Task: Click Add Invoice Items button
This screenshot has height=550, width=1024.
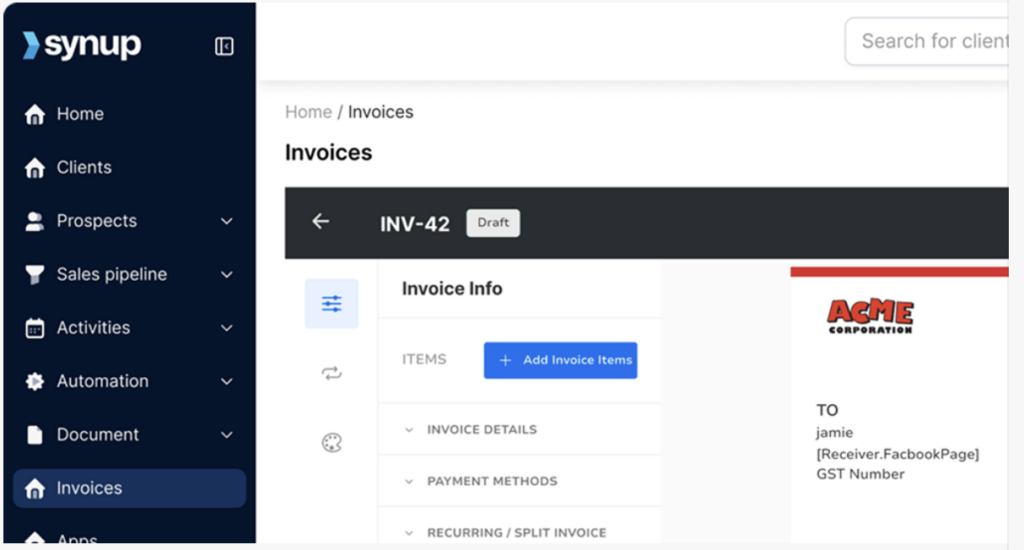Action: [x=560, y=360]
